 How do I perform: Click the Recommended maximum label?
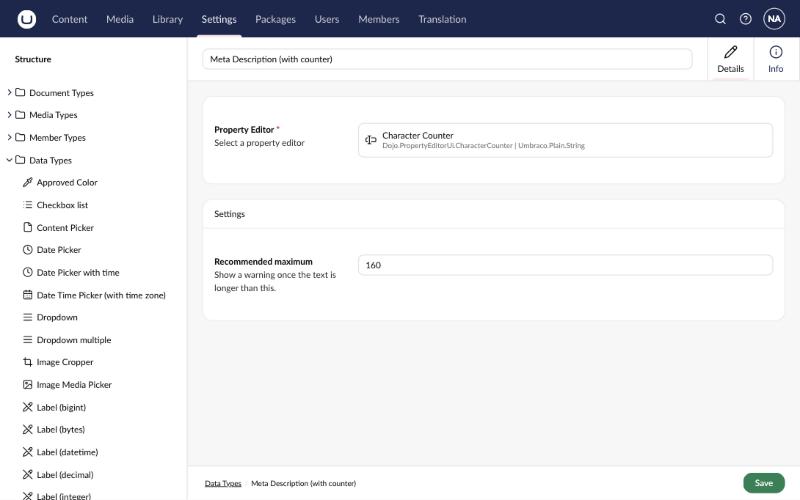(x=263, y=261)
